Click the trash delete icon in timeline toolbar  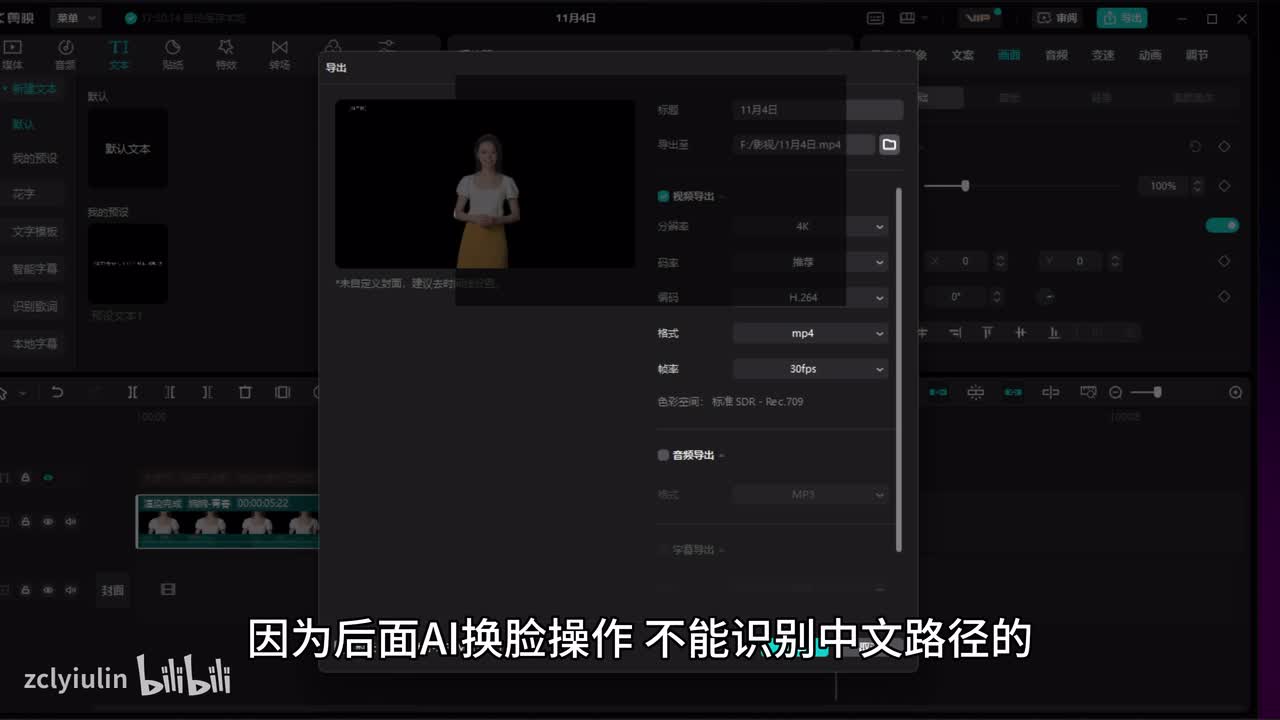tap(245, 393)
